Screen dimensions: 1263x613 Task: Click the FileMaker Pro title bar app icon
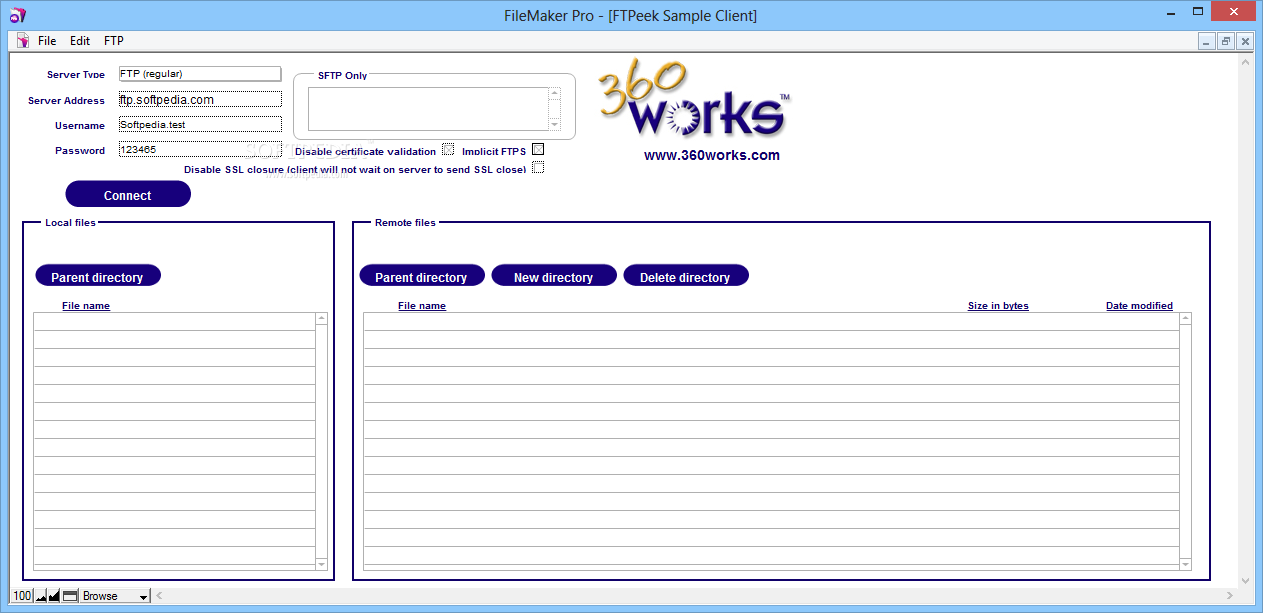pos(16,15)
